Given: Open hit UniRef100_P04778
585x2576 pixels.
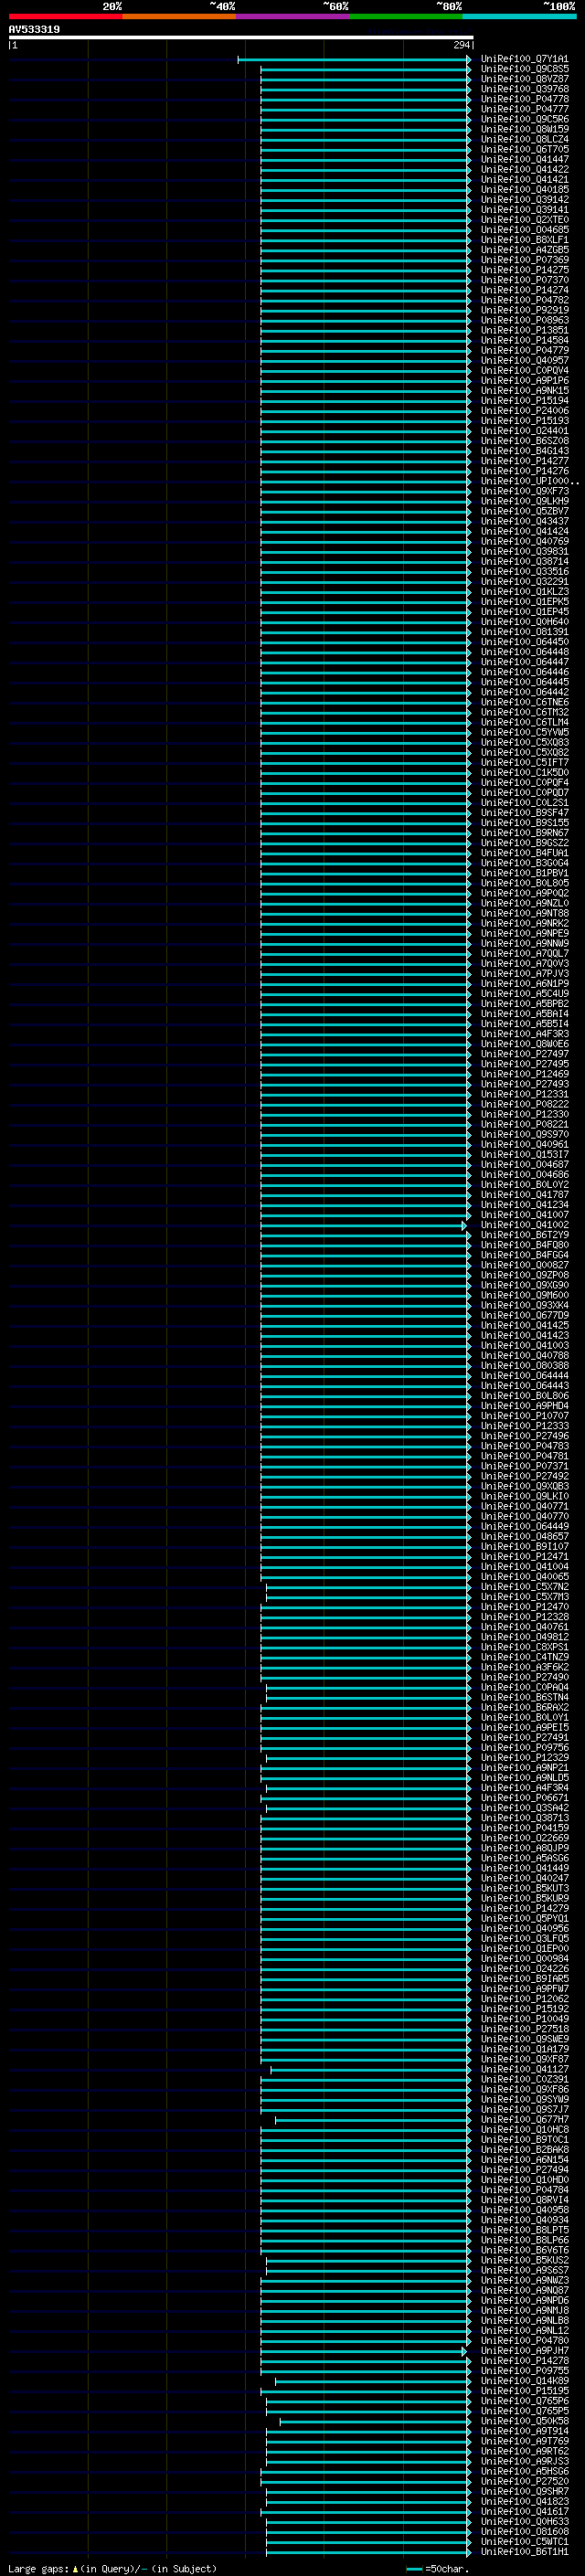Looking at the screenshot, I should point(524,99).
